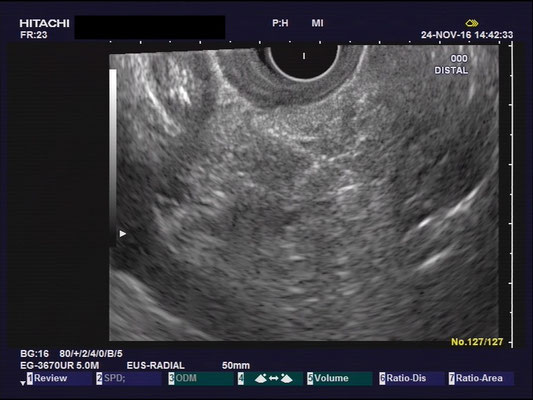Click the yellow probe icon at top right
The width and height of the screenshot is (533, 400).
471,23
